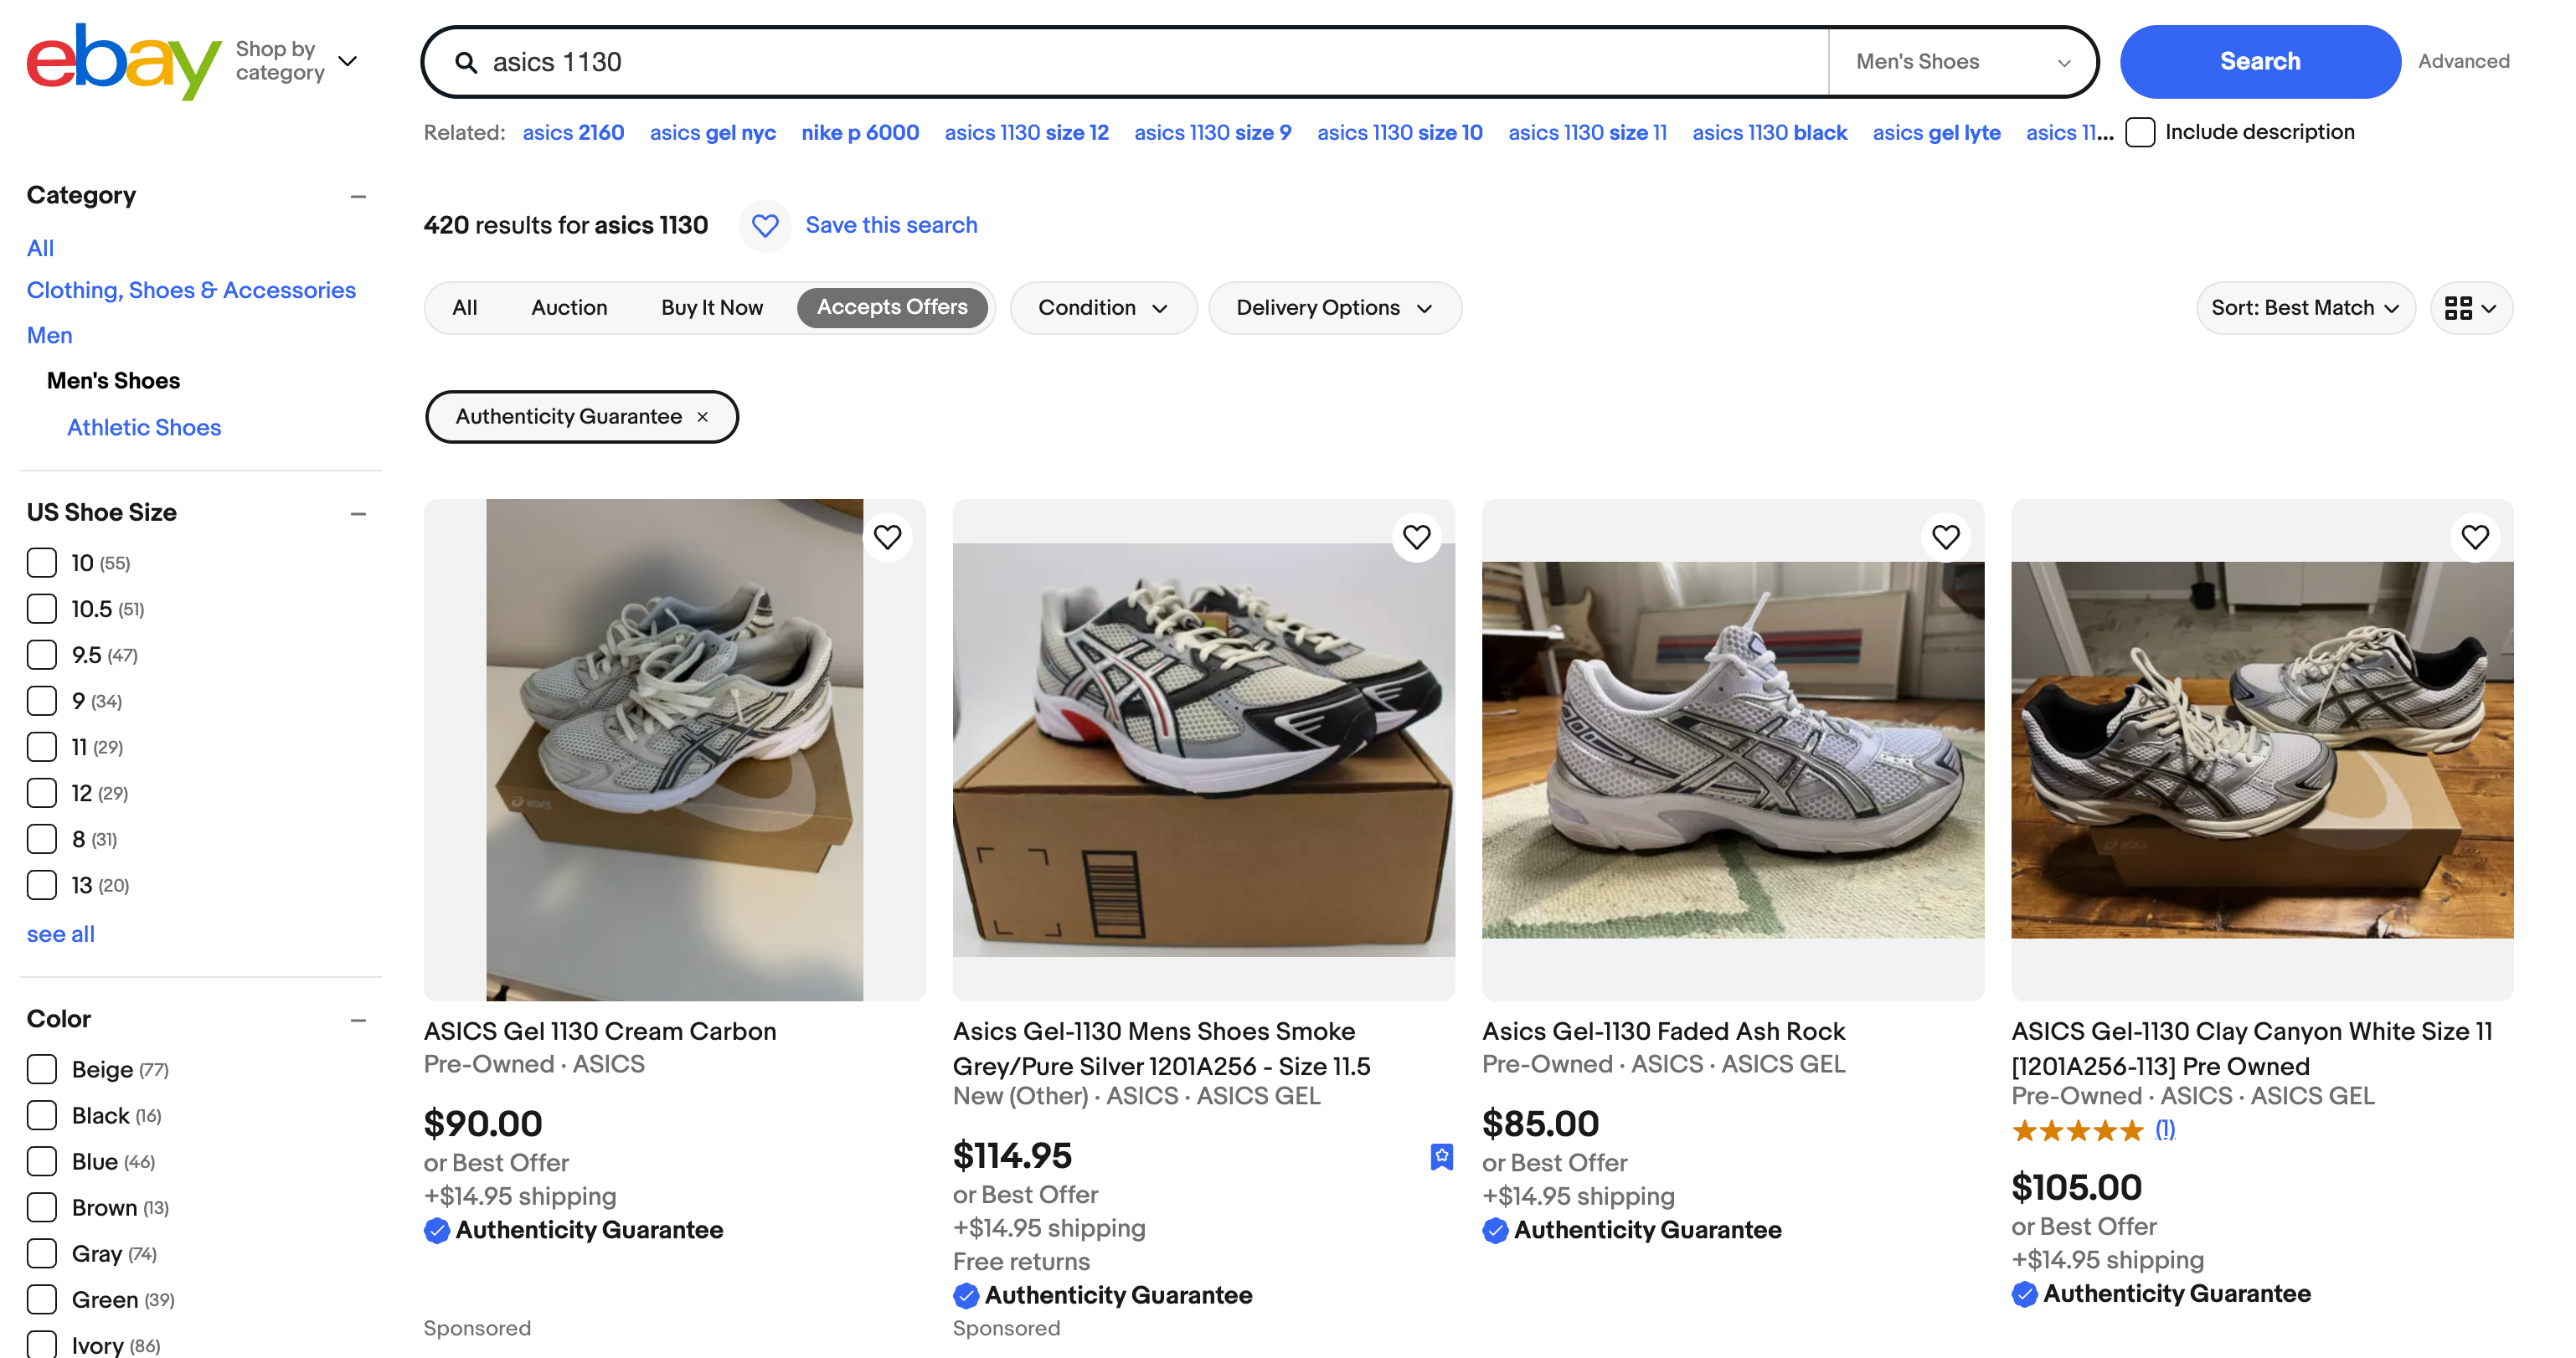2576x1358 pixels.
Task: Open the Men's Shoes category selector
Action: 1961,62
